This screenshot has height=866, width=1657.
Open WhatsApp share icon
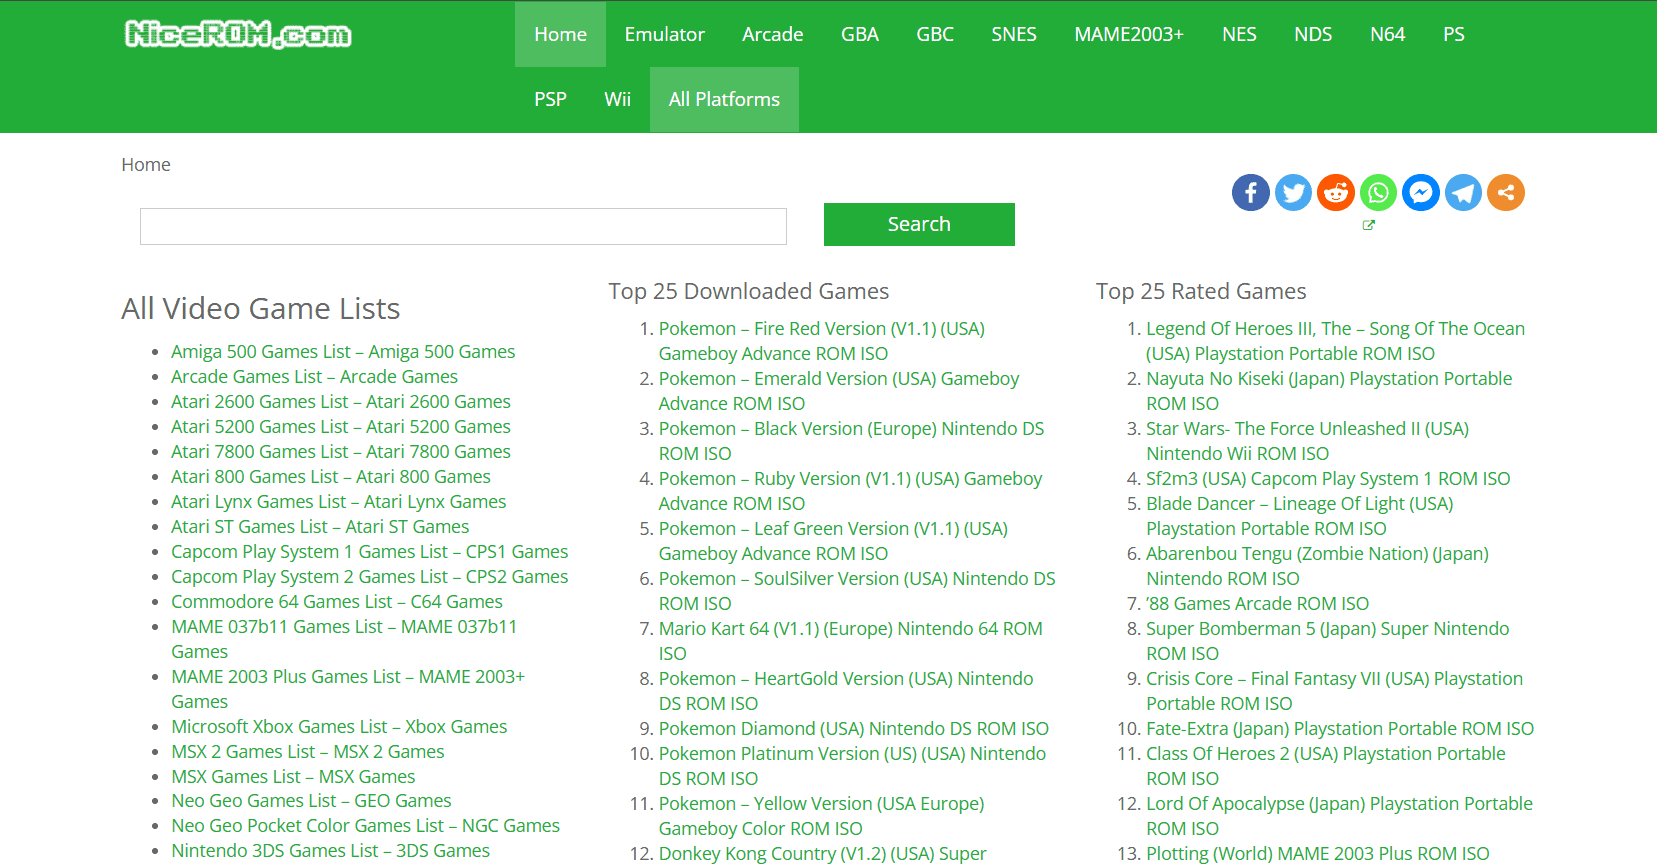coord(1378,192)
